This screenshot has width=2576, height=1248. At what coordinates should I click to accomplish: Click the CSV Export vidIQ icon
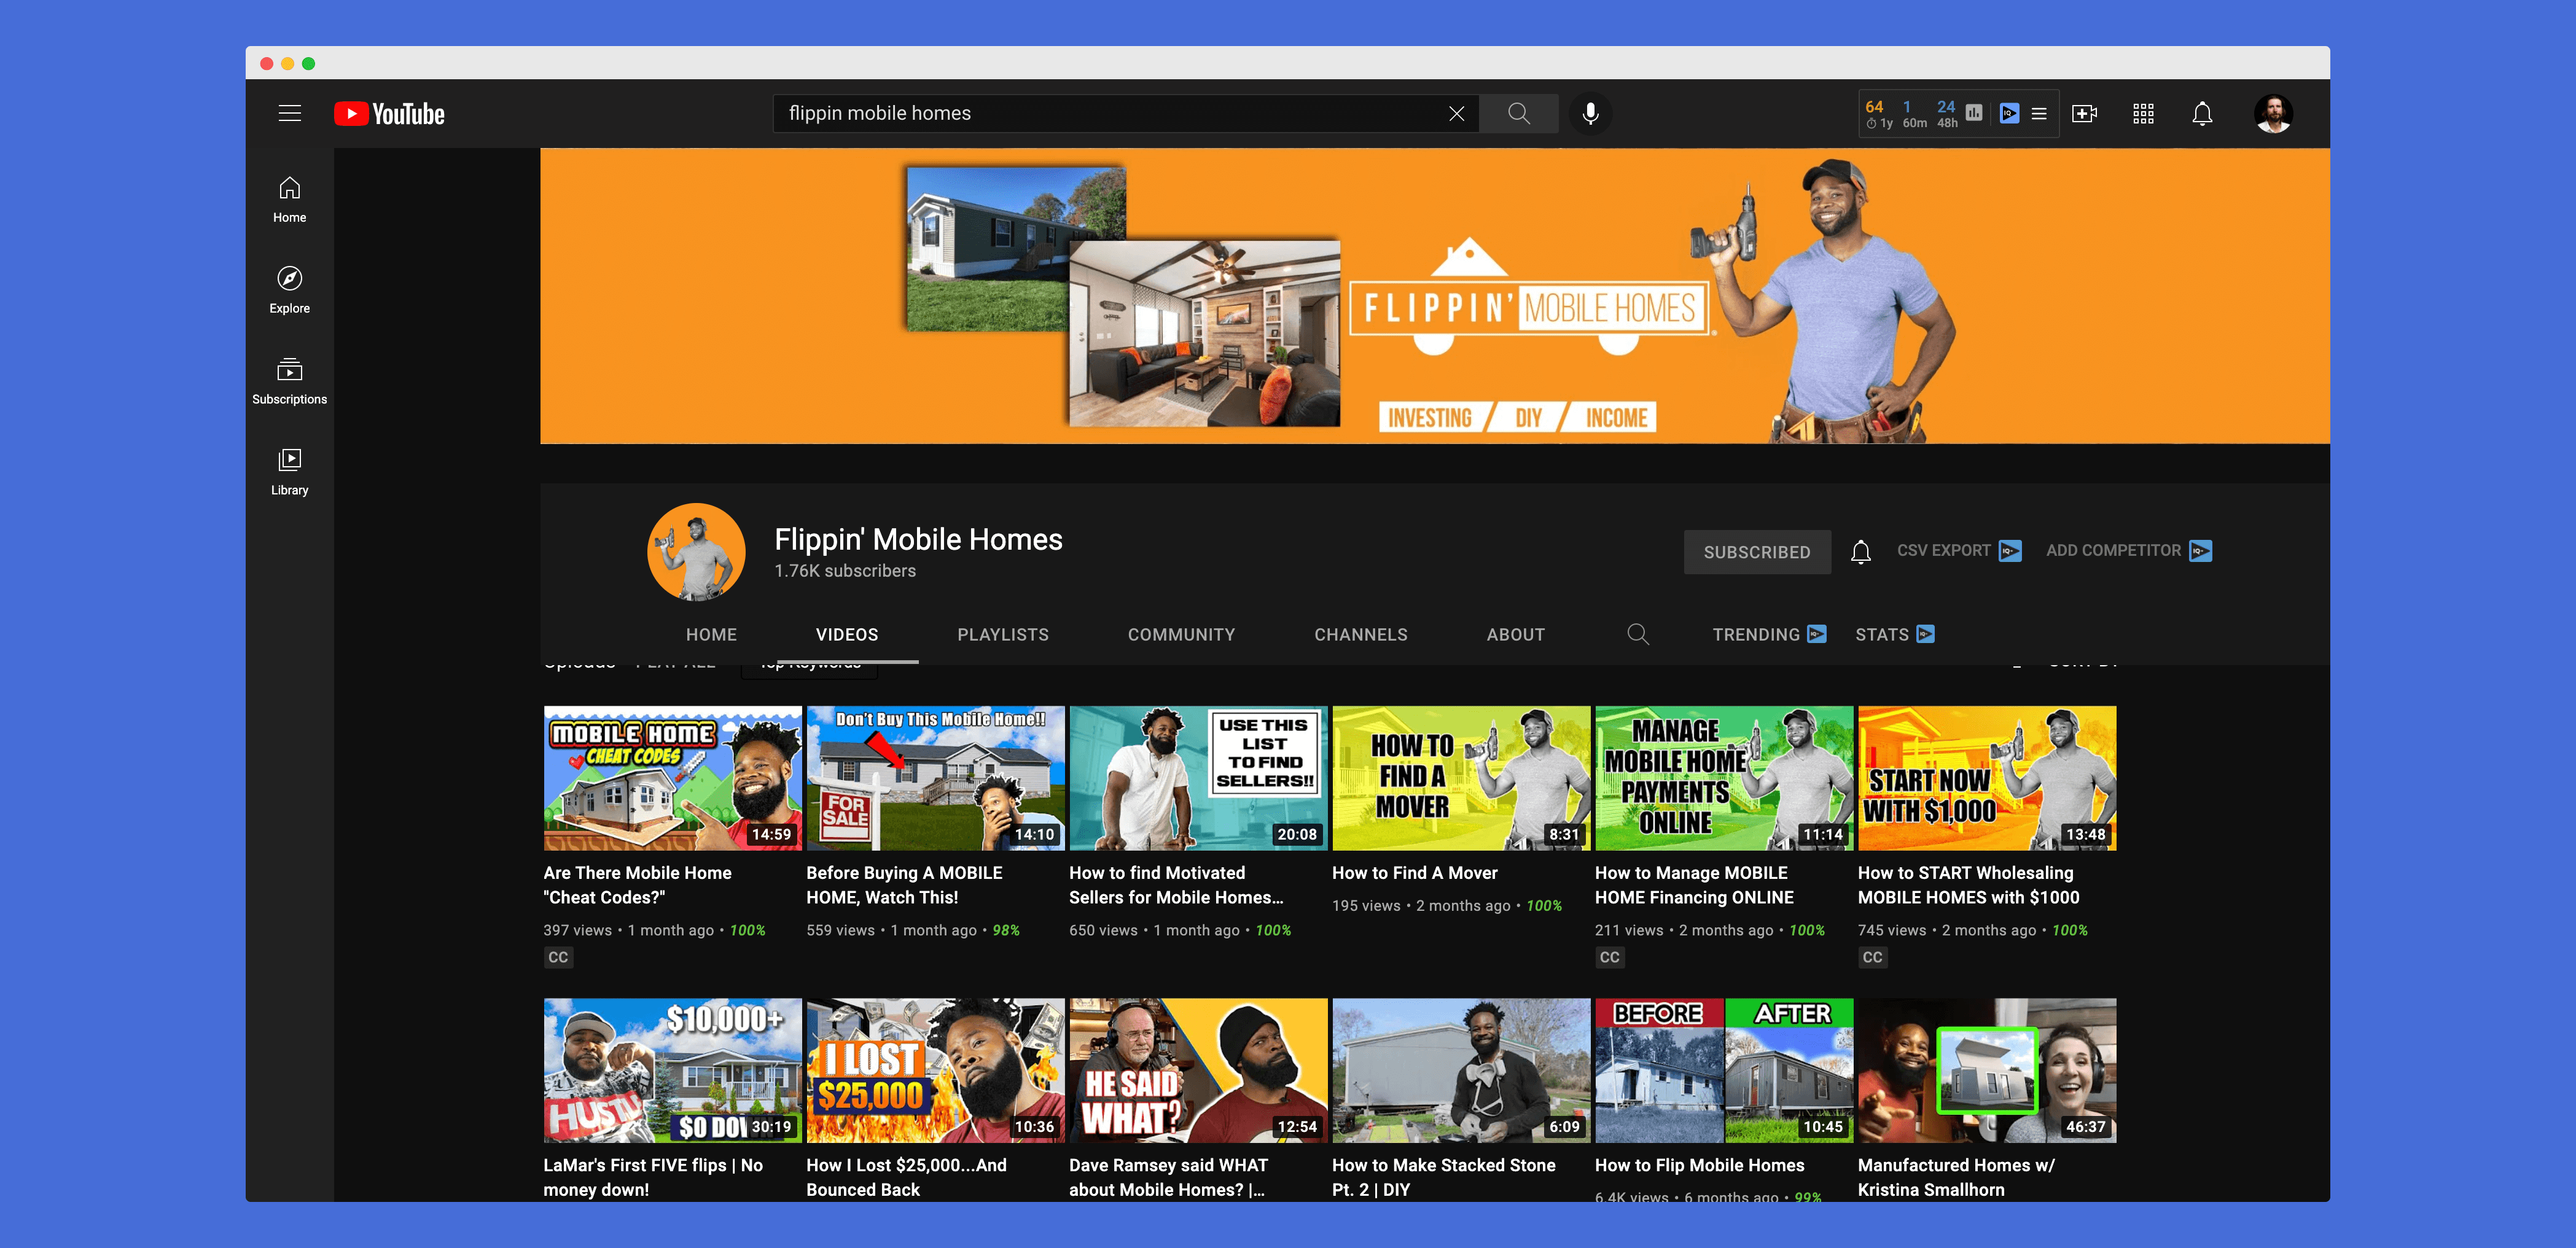[2010, 551]
